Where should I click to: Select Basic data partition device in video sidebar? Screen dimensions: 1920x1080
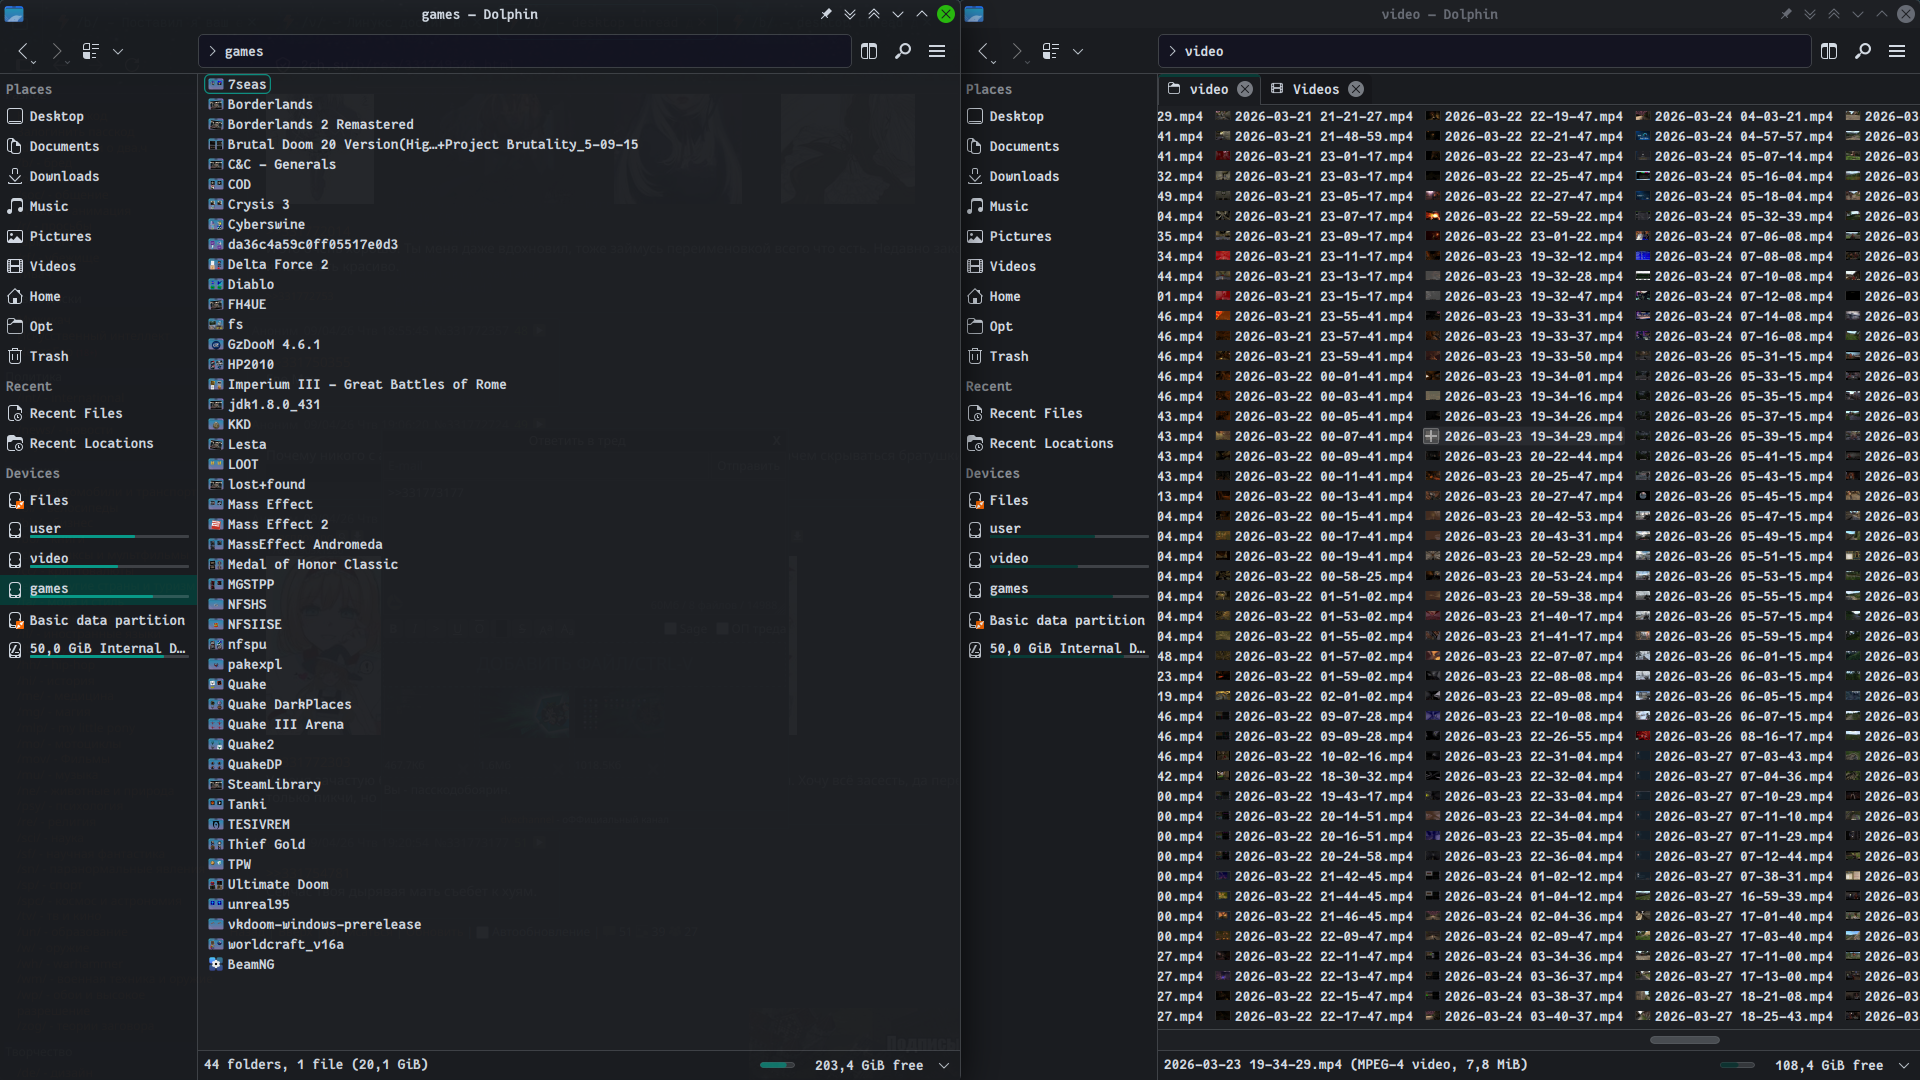1066,620
